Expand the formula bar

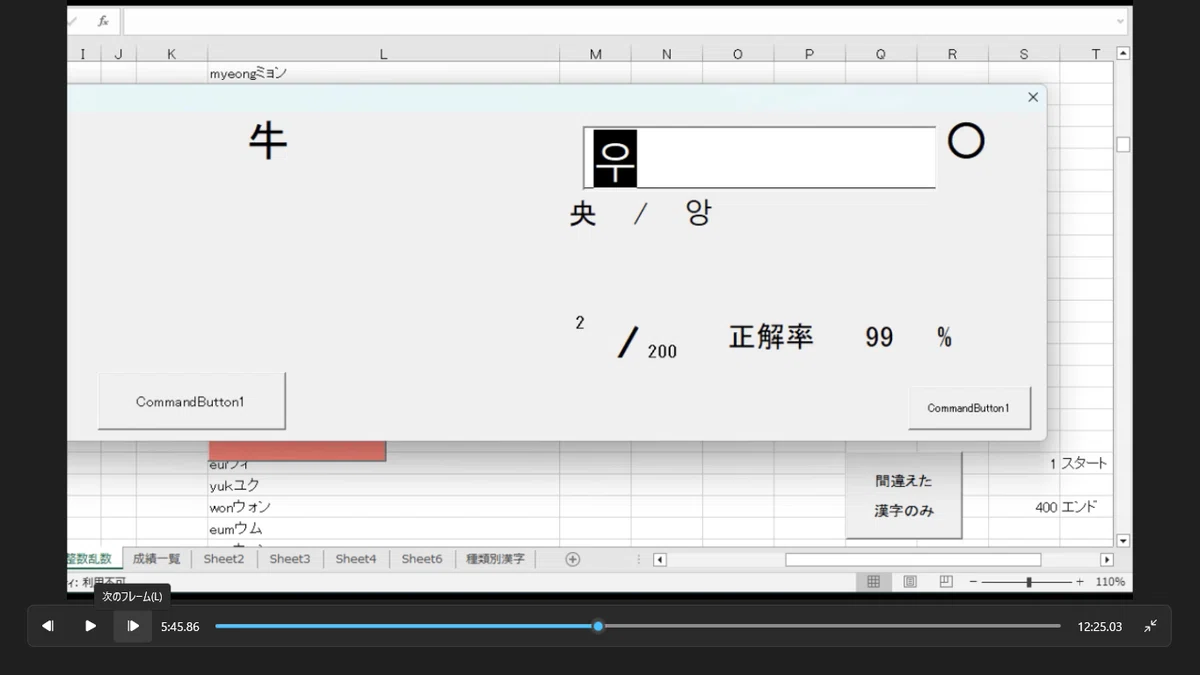pos(1120,21)
